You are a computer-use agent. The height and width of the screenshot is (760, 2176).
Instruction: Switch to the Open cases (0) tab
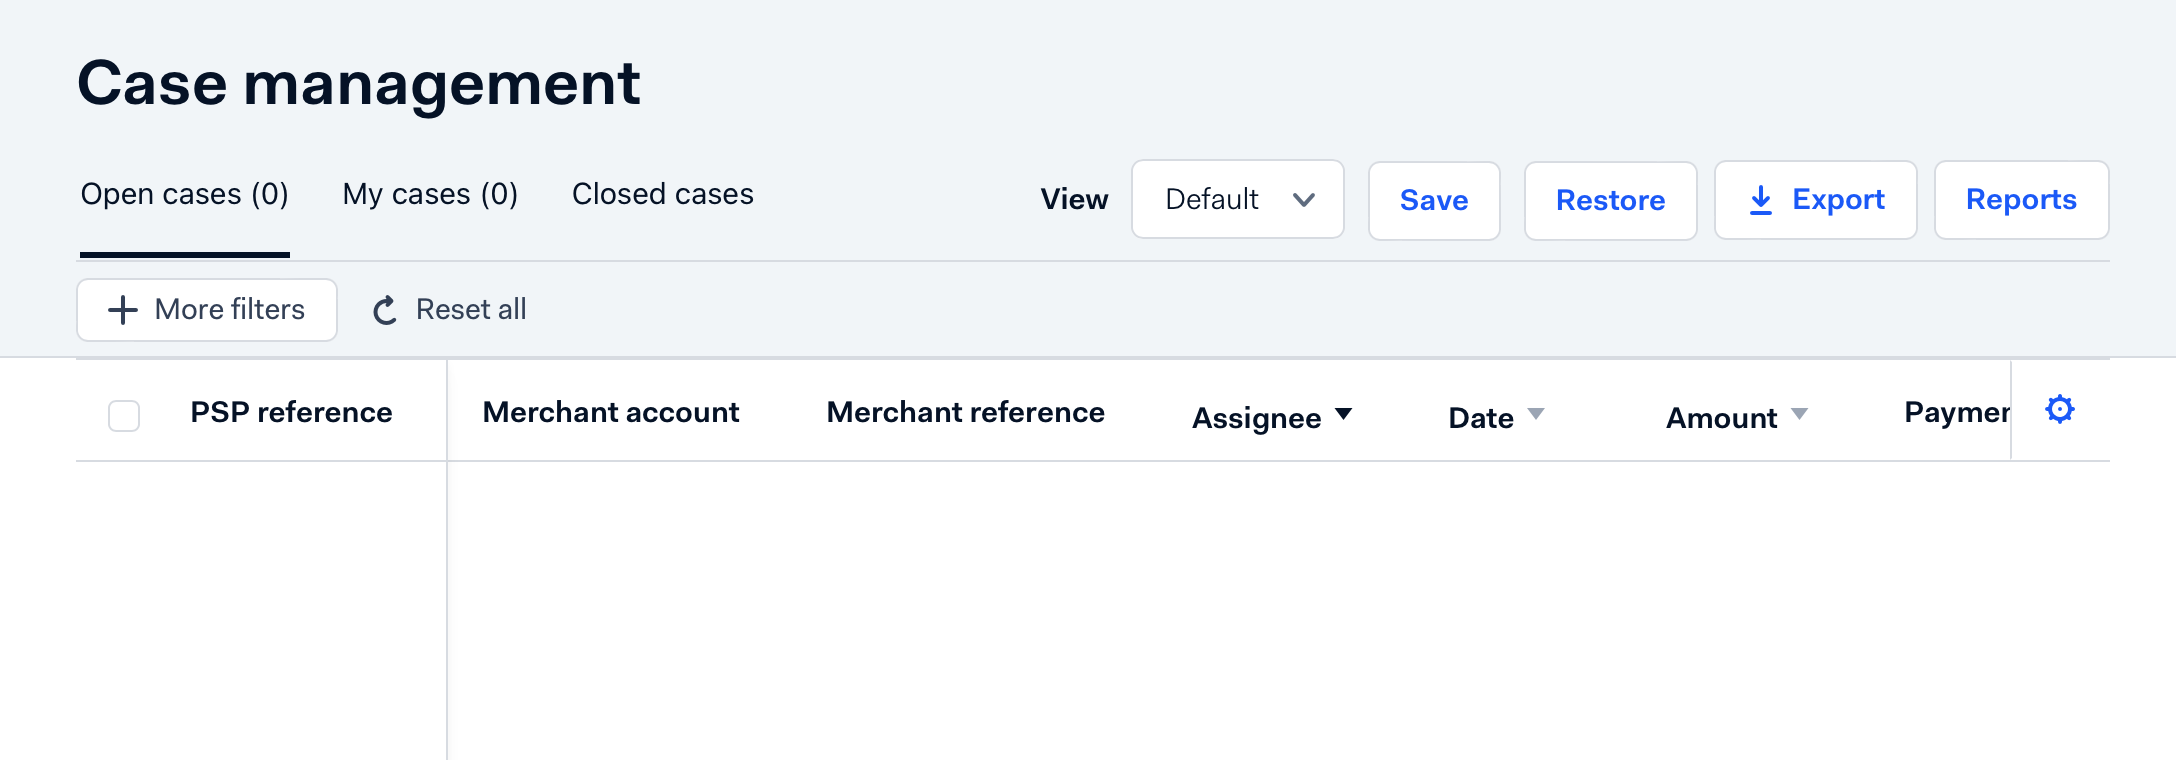pos(185,194)
